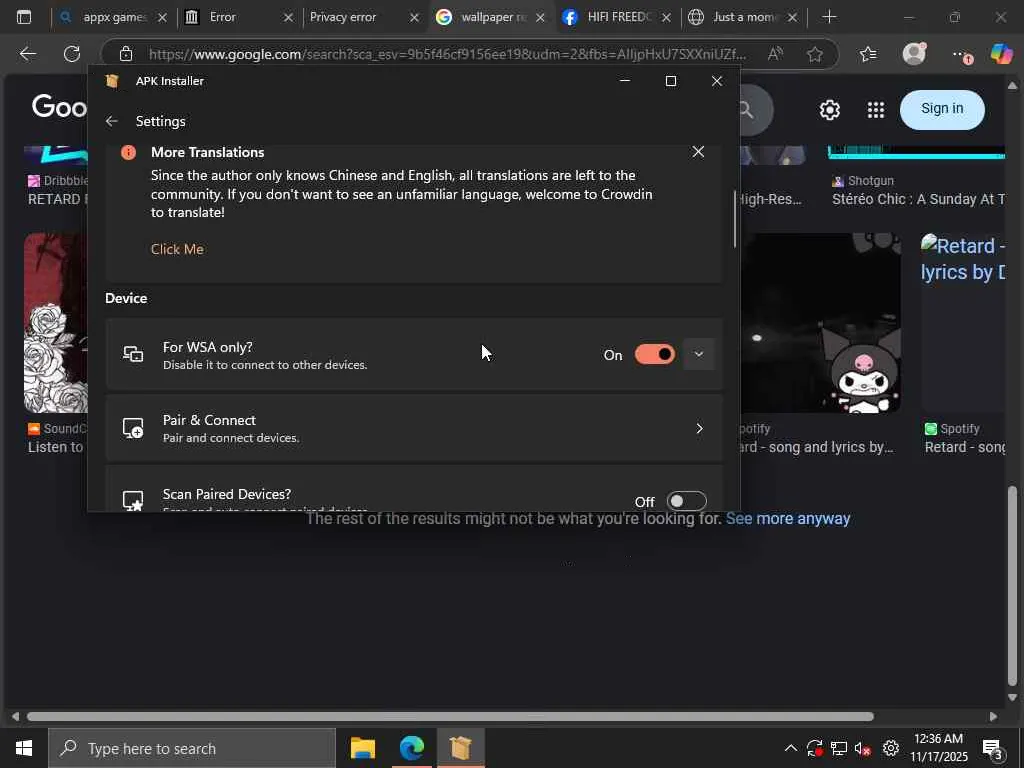This screenshot has height=768, width=1024.
Task: Go back from APK Installer Settings page
Action: (x=112, y=121)
